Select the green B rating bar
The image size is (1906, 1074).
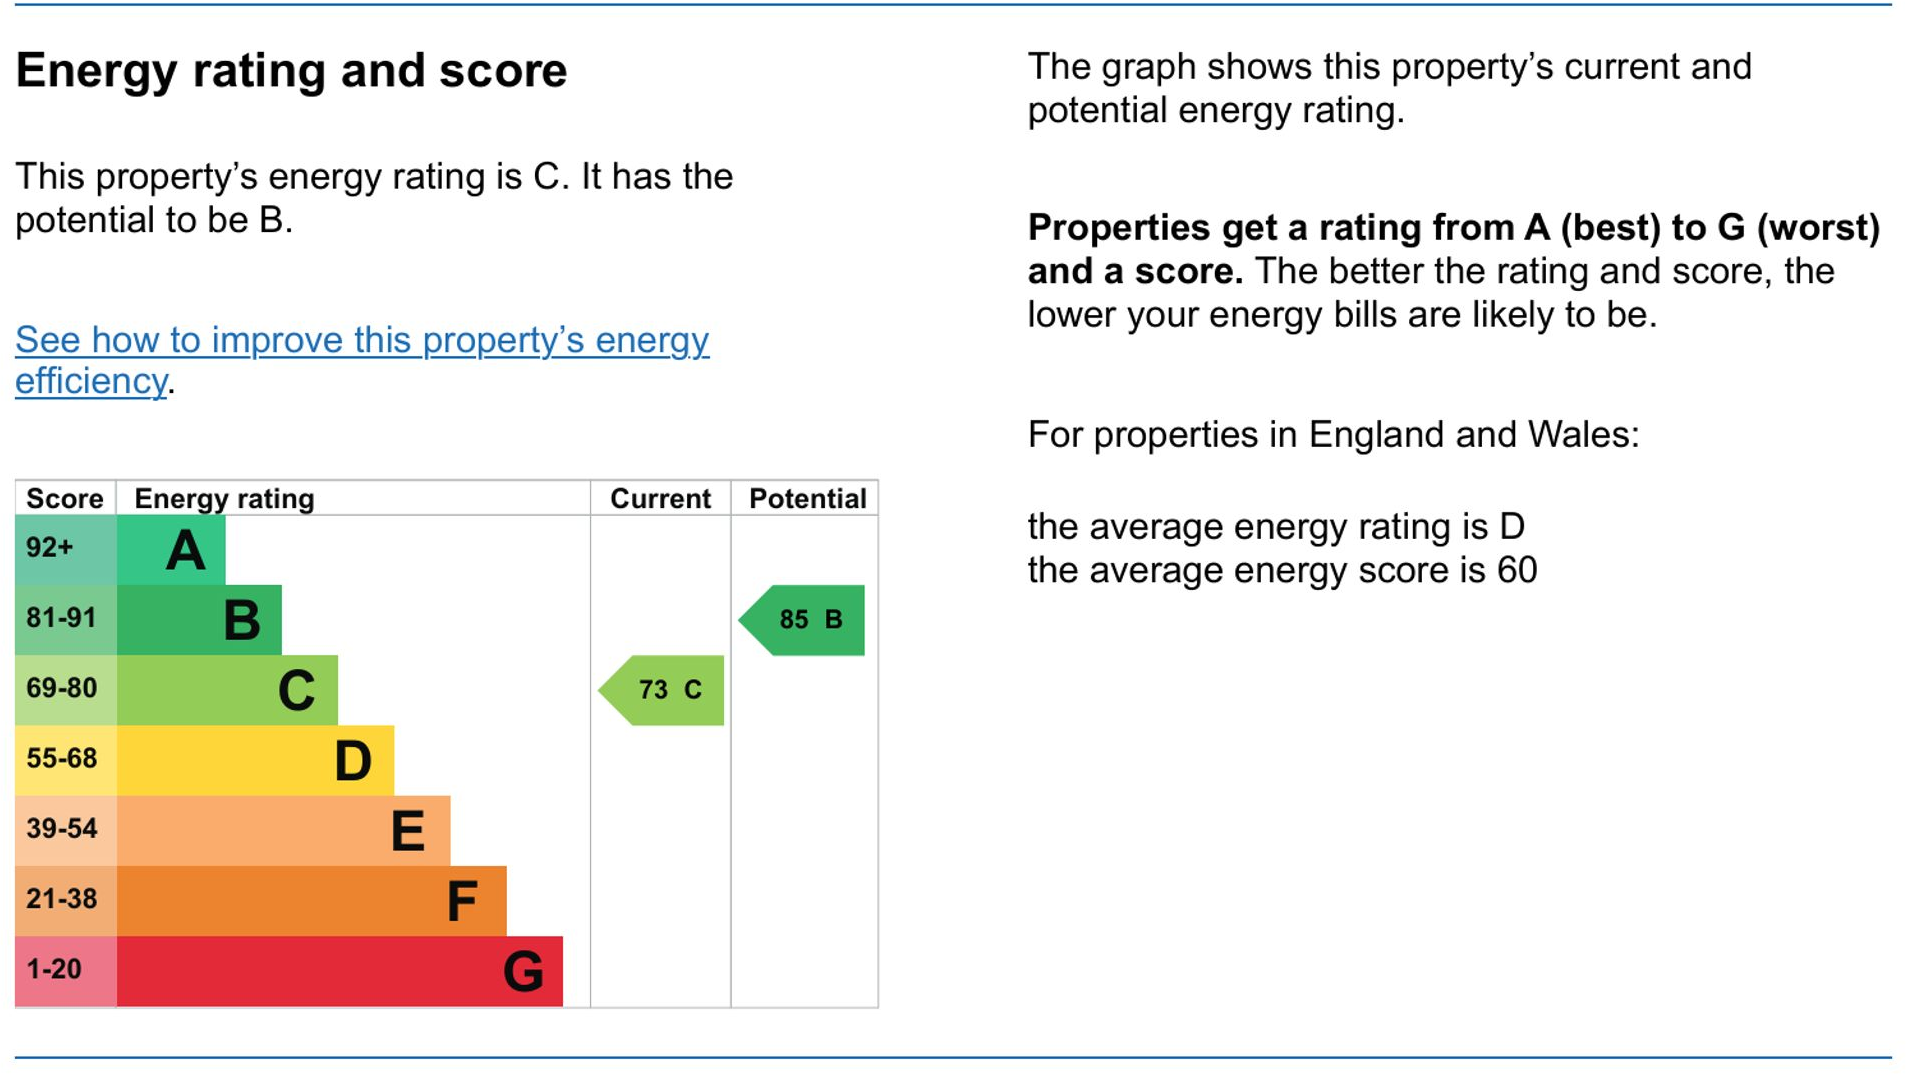[199, 620]
